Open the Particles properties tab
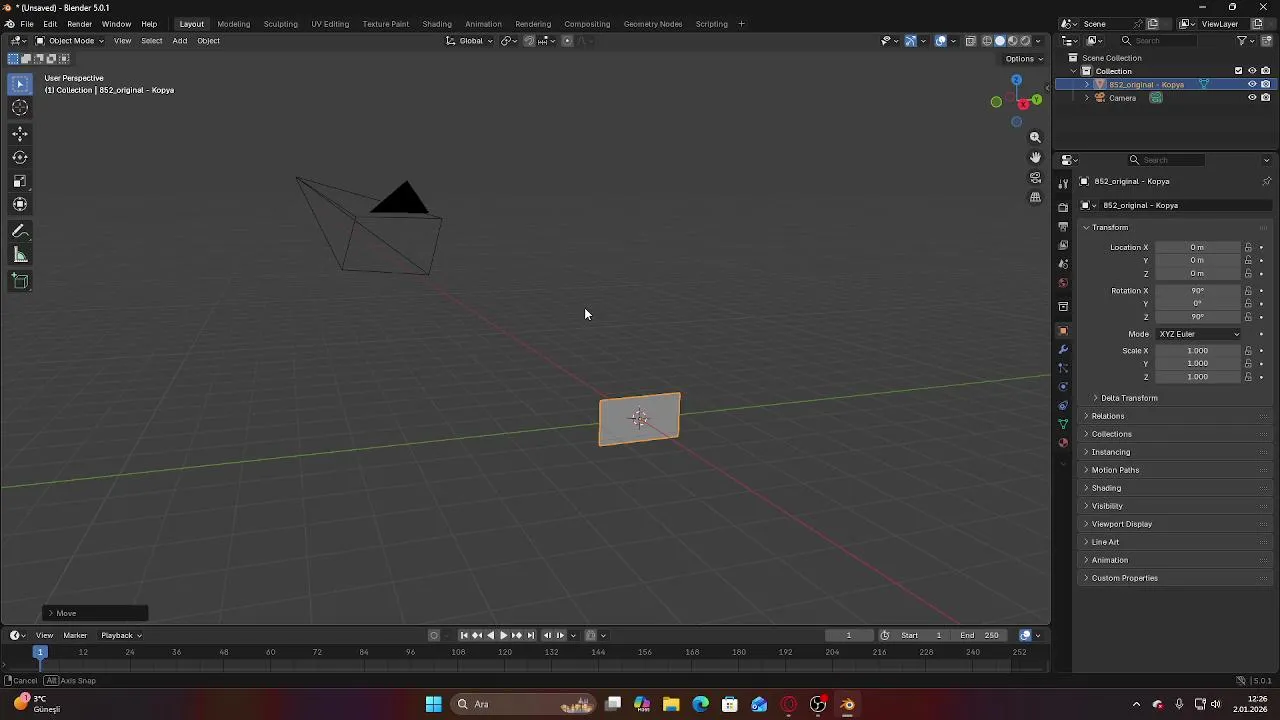 1063,368
